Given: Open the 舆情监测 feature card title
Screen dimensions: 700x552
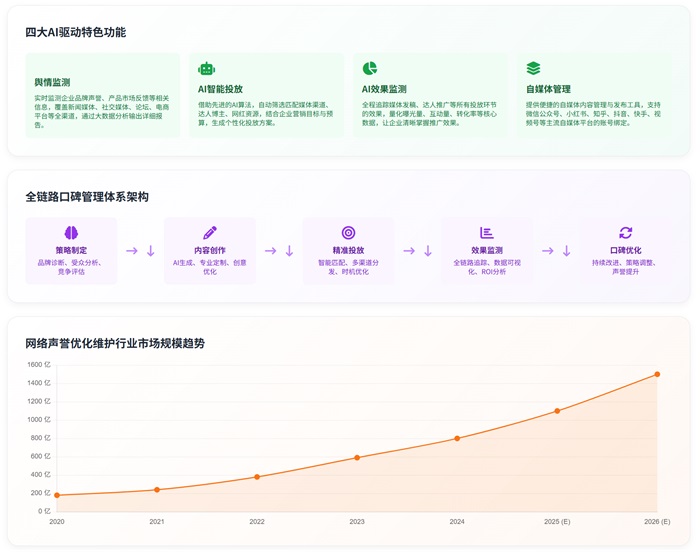Looking at the screenshot, I should pyautogui.click(x=52, y=82).
